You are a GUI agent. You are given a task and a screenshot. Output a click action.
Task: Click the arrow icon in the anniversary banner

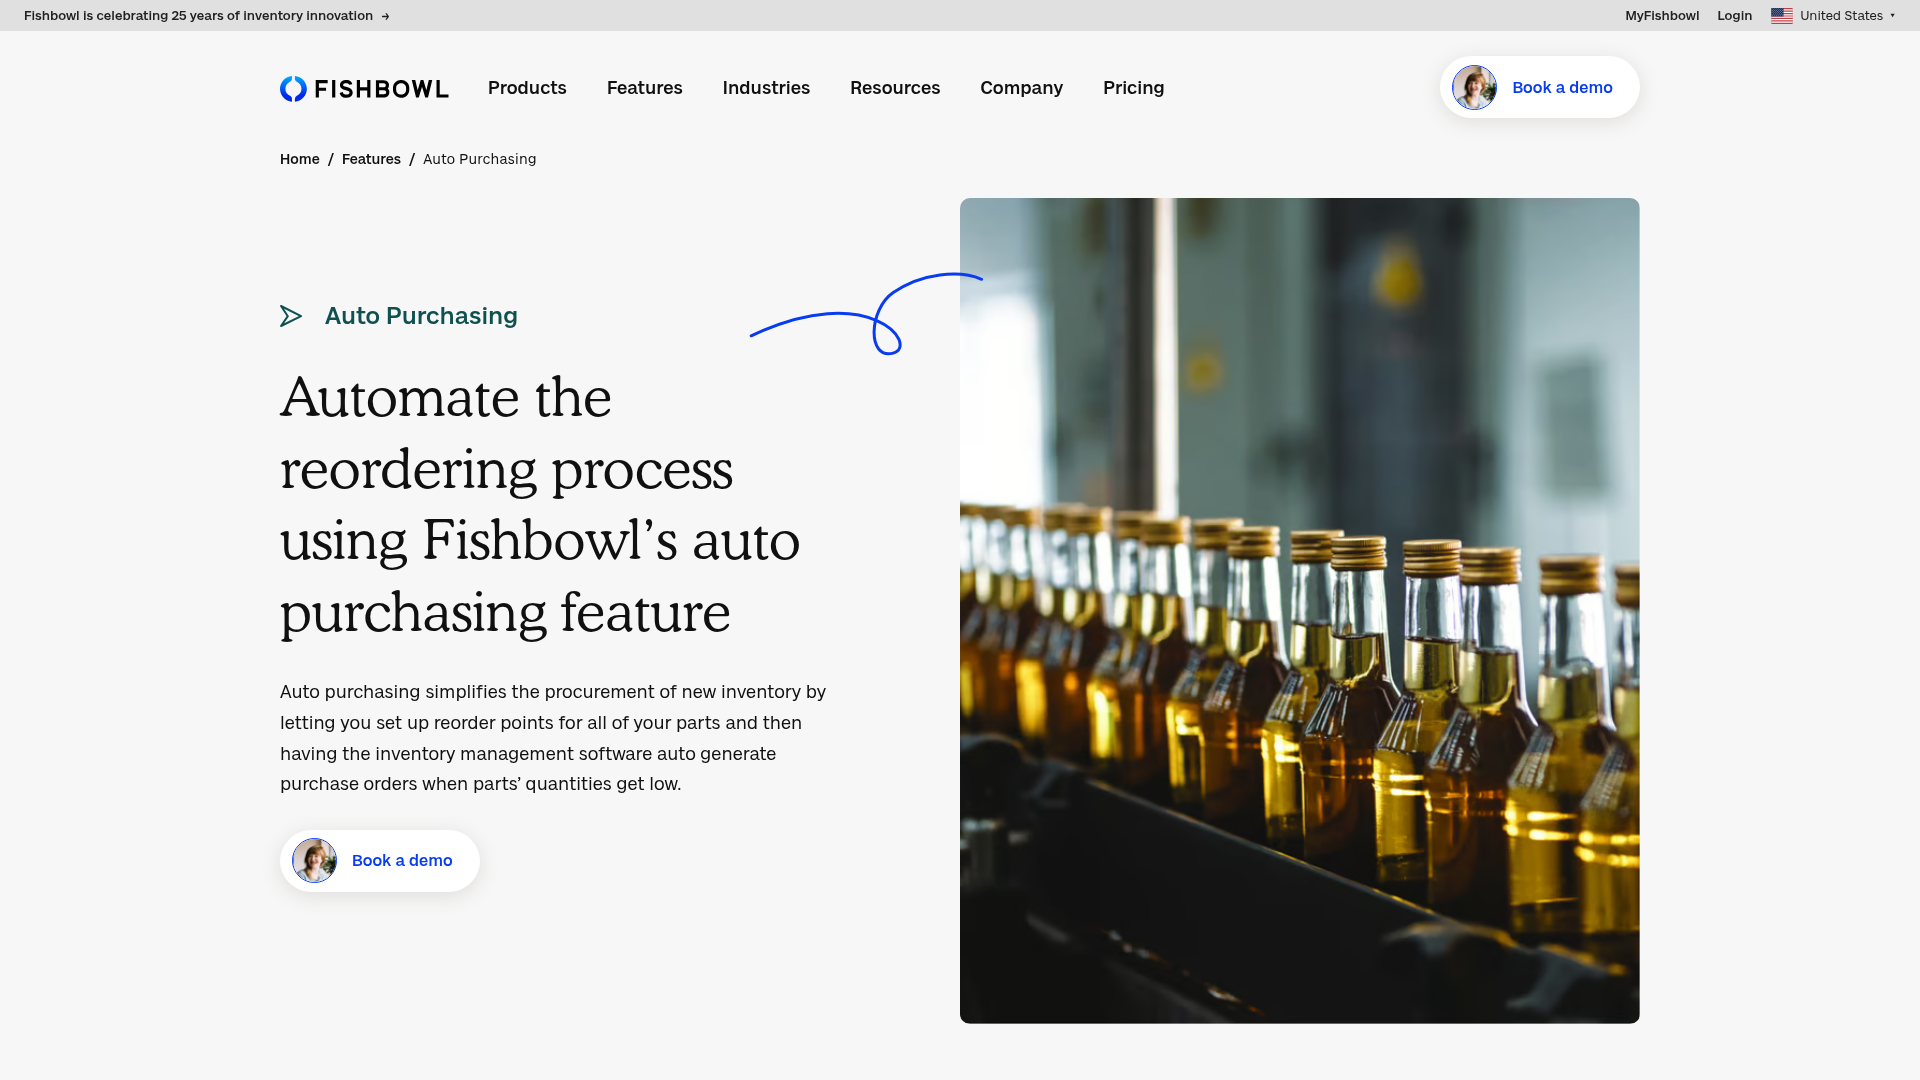pyautogui.click(x=386, y=16)
